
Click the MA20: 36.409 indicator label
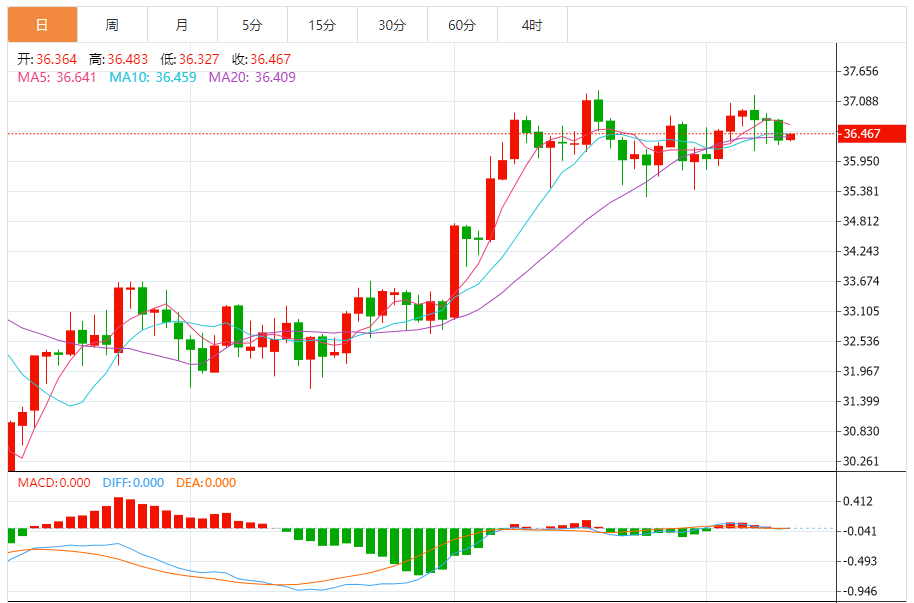[x=252, y=77]
